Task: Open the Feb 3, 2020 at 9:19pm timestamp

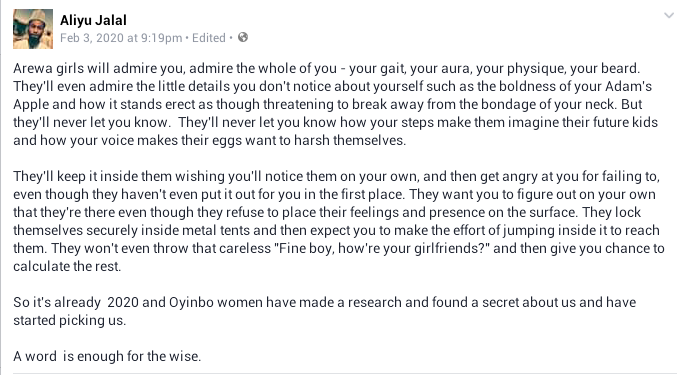Action: [121, 38]
